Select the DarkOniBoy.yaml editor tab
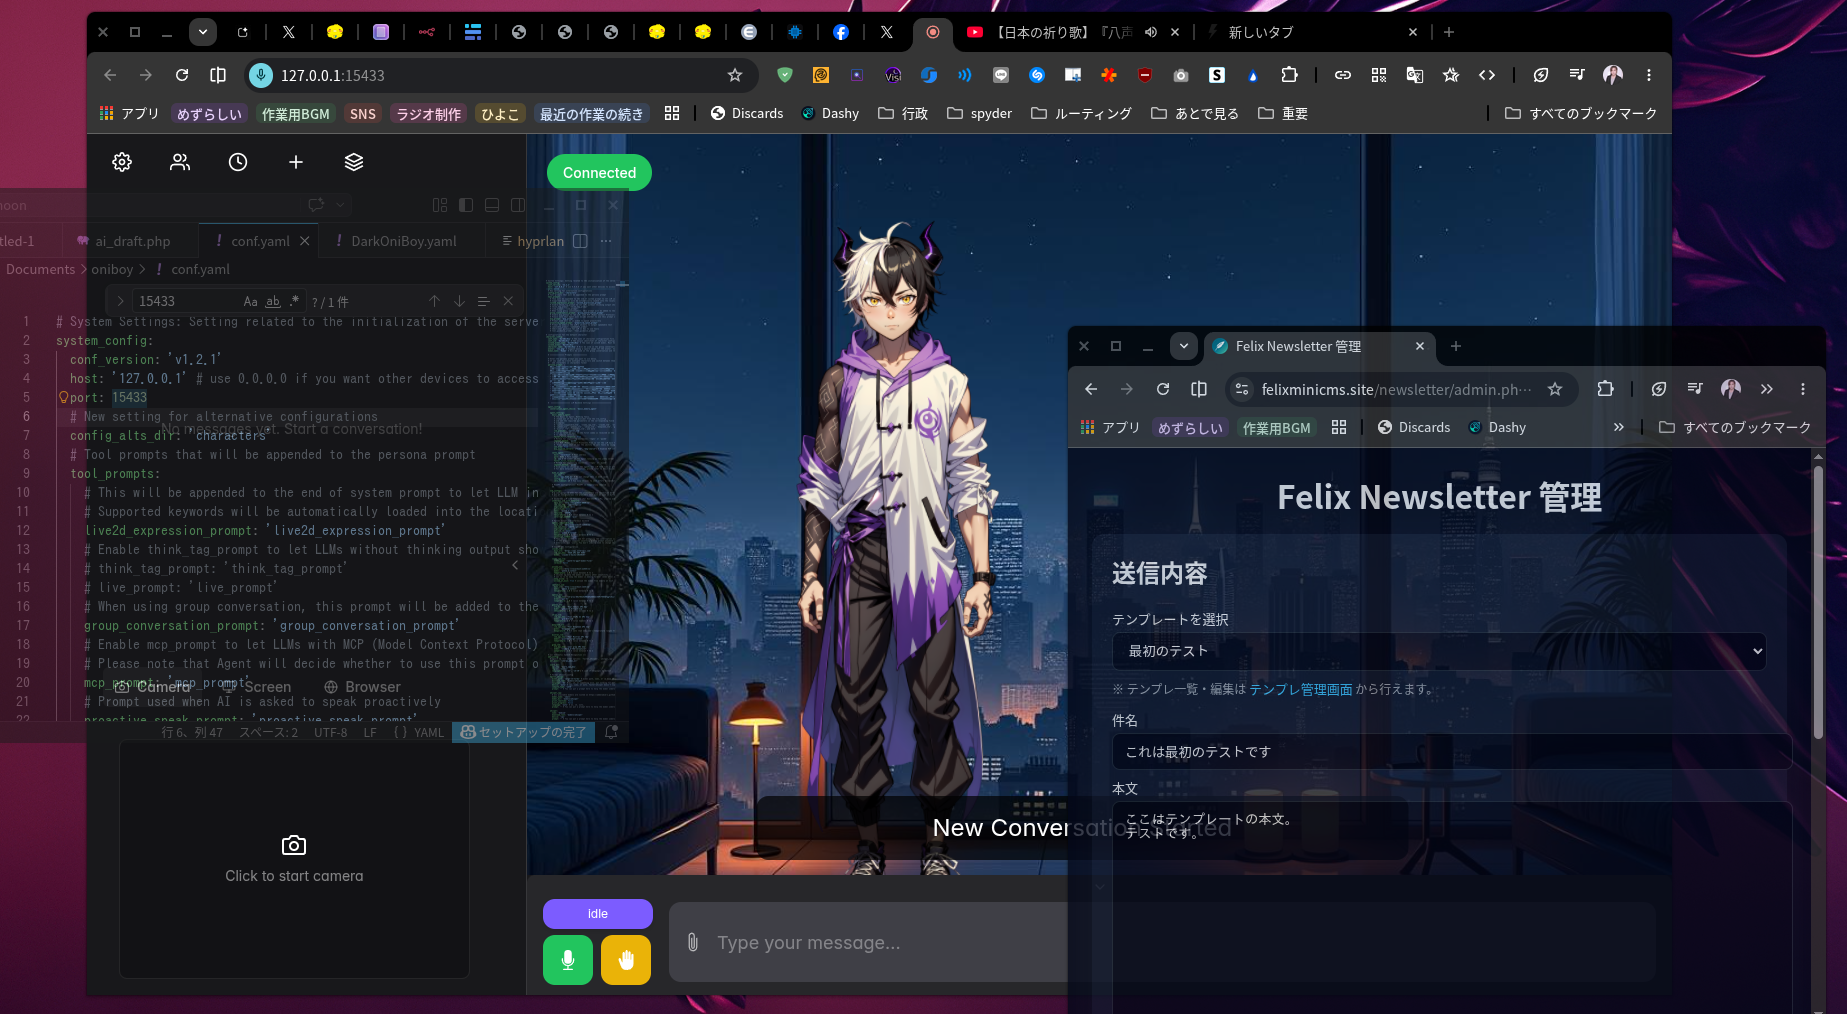Screen dimensions: 1847x1014 tap(403, 241)
